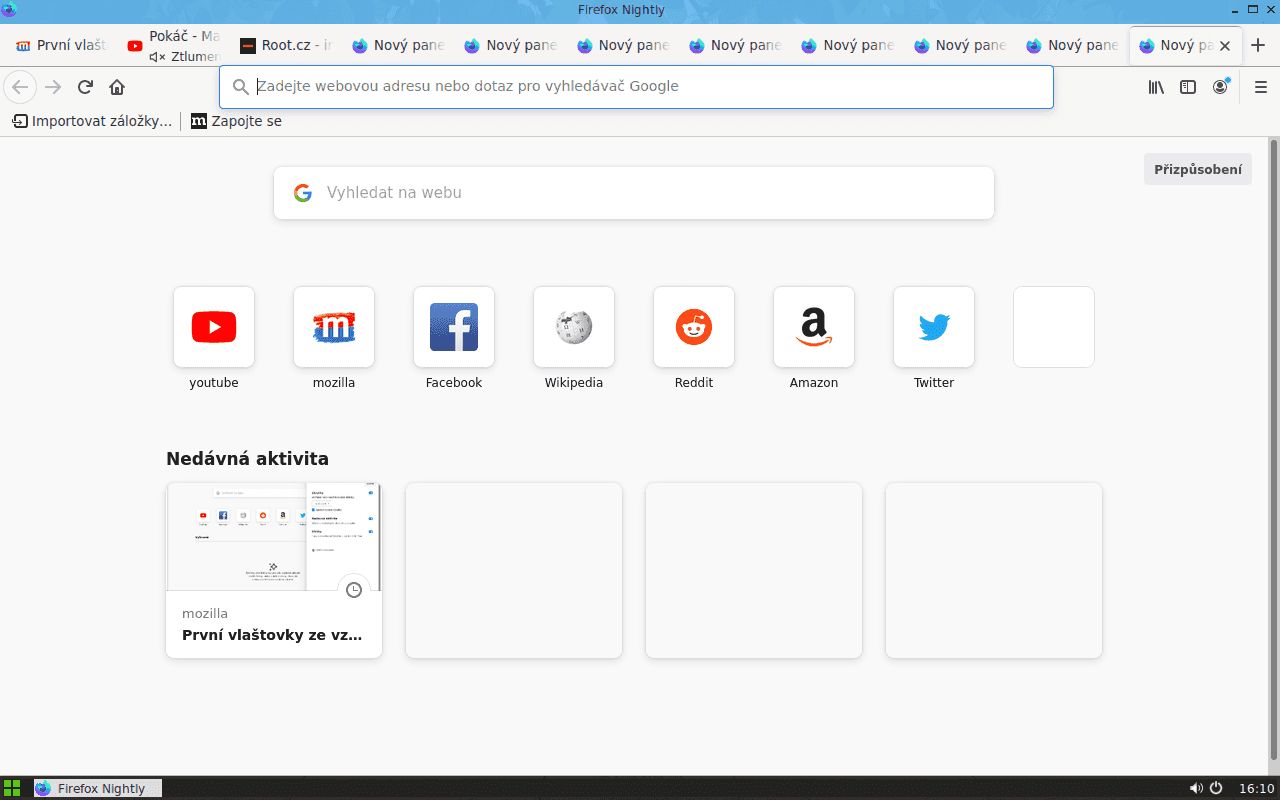
Task: Click the Nedávná aktivita heading
Action: [x=247, y=459]
